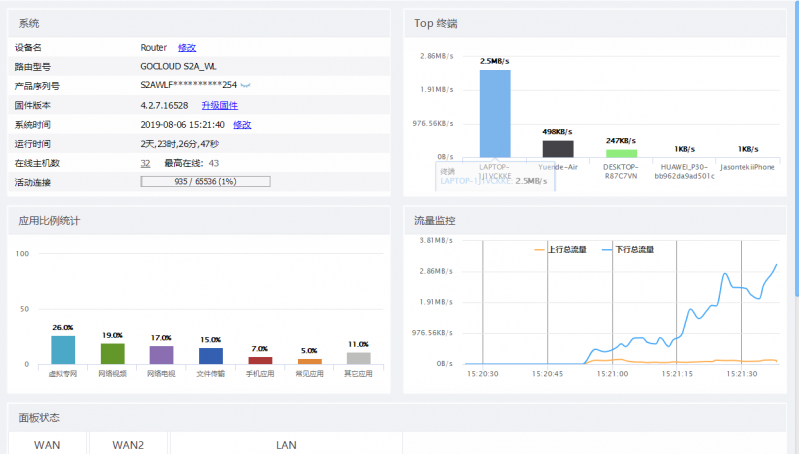Click the router model GOCLOUD S2A_WL text
This screenshot has width=799, height=454.
178,66
